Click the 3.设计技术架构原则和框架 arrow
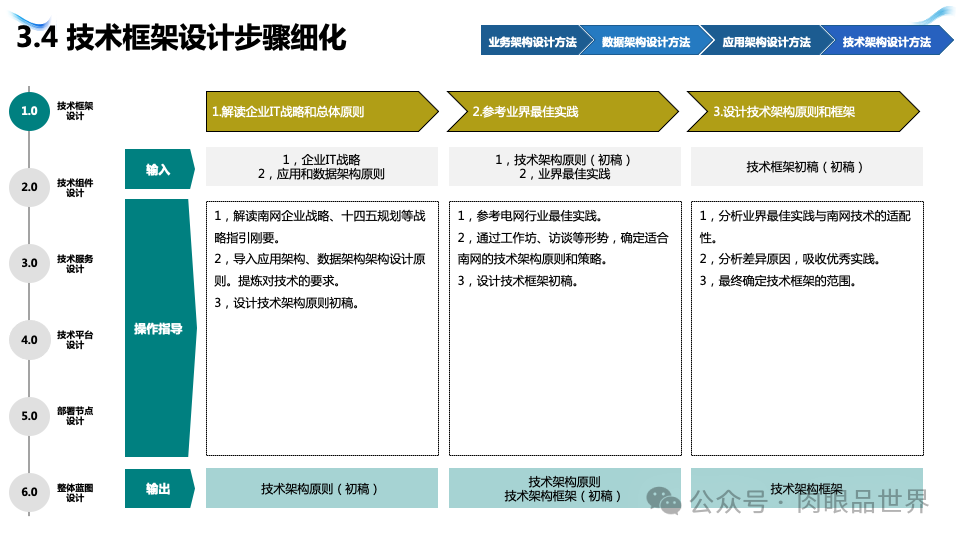 click(803, 111)
